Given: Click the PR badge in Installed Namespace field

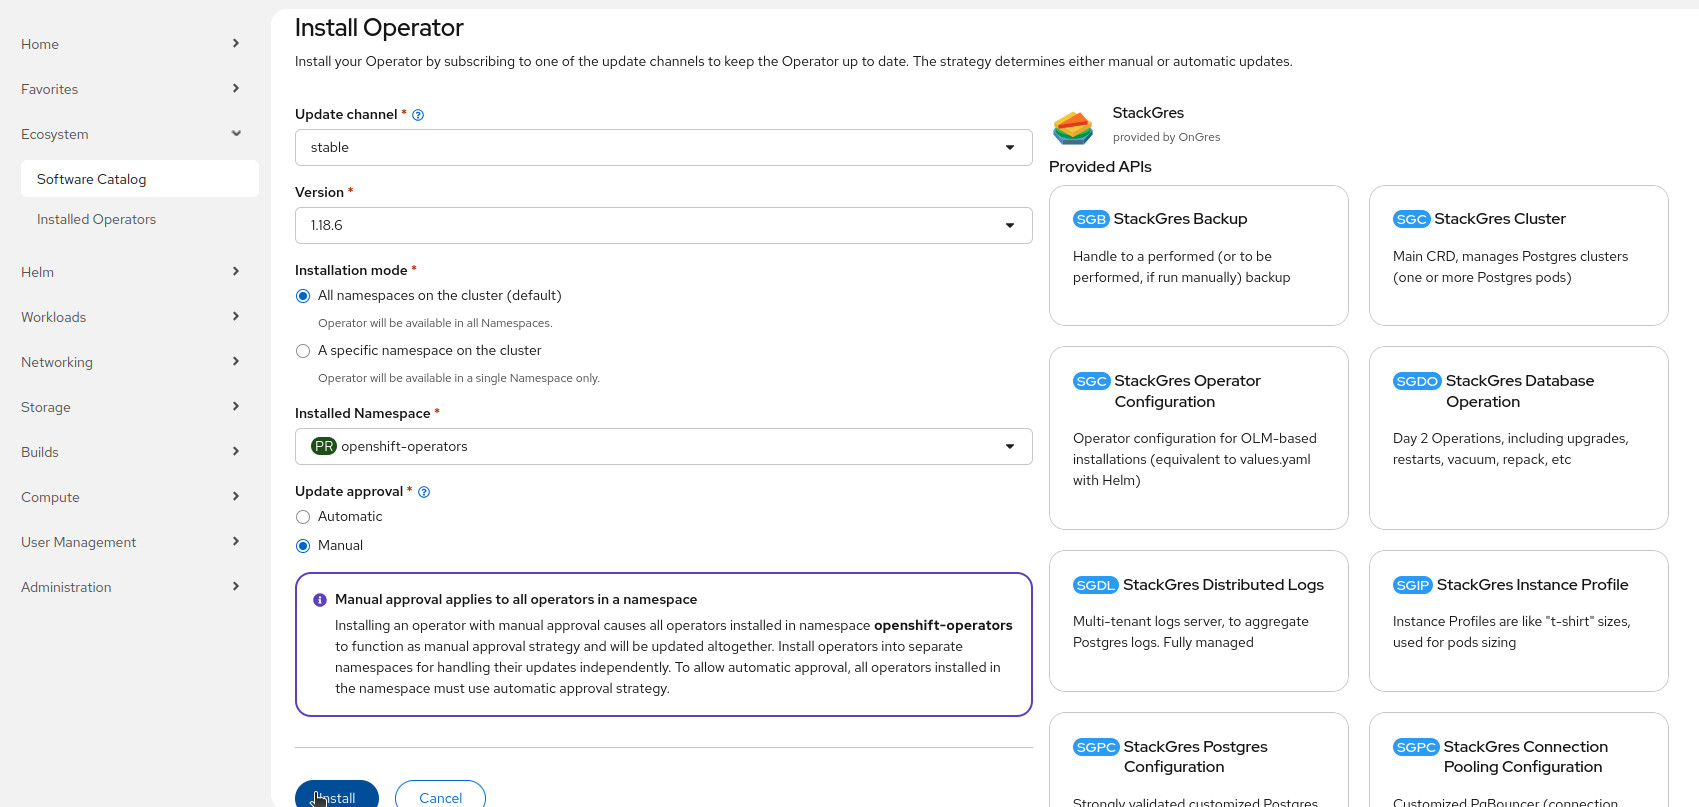Looking at the screenshot, I should click(x=324, y=446).
